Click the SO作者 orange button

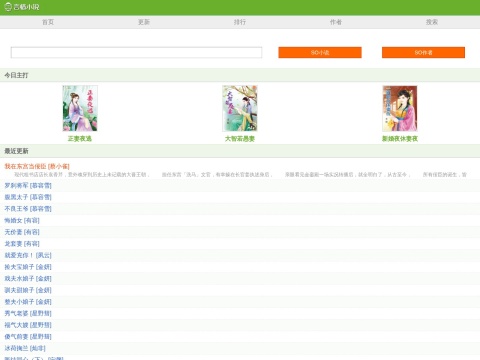[x=423, y=52]
